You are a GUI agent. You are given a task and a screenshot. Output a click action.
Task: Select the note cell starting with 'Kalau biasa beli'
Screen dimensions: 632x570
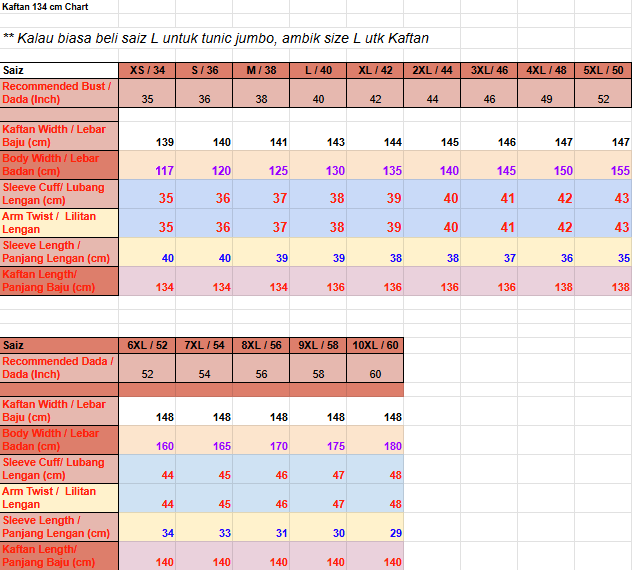coord(216,38)
